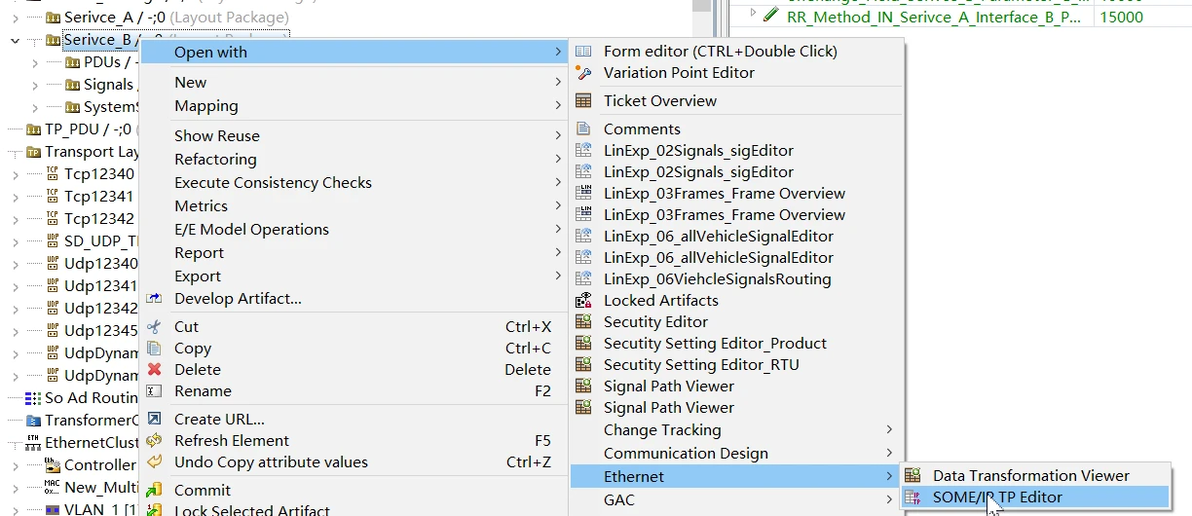Click the Refresh Element icon
The width and height of the screenshot is (1192, 516).
154,441
